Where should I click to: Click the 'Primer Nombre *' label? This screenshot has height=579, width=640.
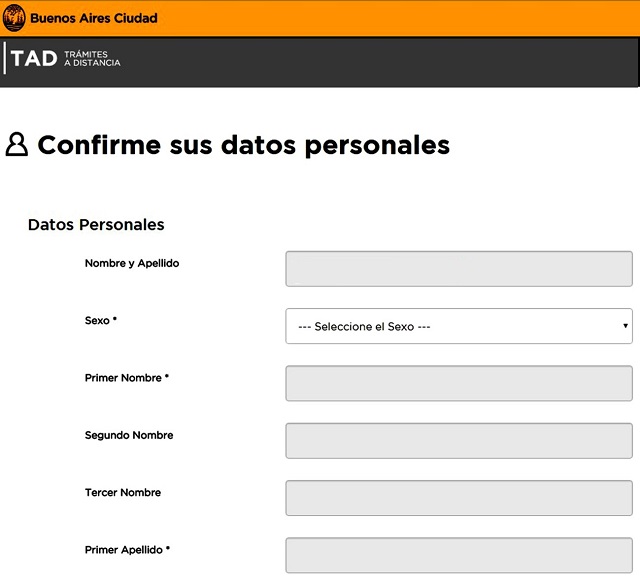coord(127,378)
